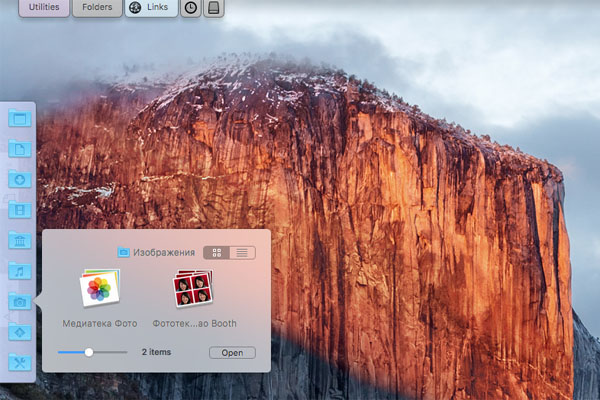Screen dimensions: 600x400
Task: Open the Music folder in the sidebar
Action: coord(19,270)
